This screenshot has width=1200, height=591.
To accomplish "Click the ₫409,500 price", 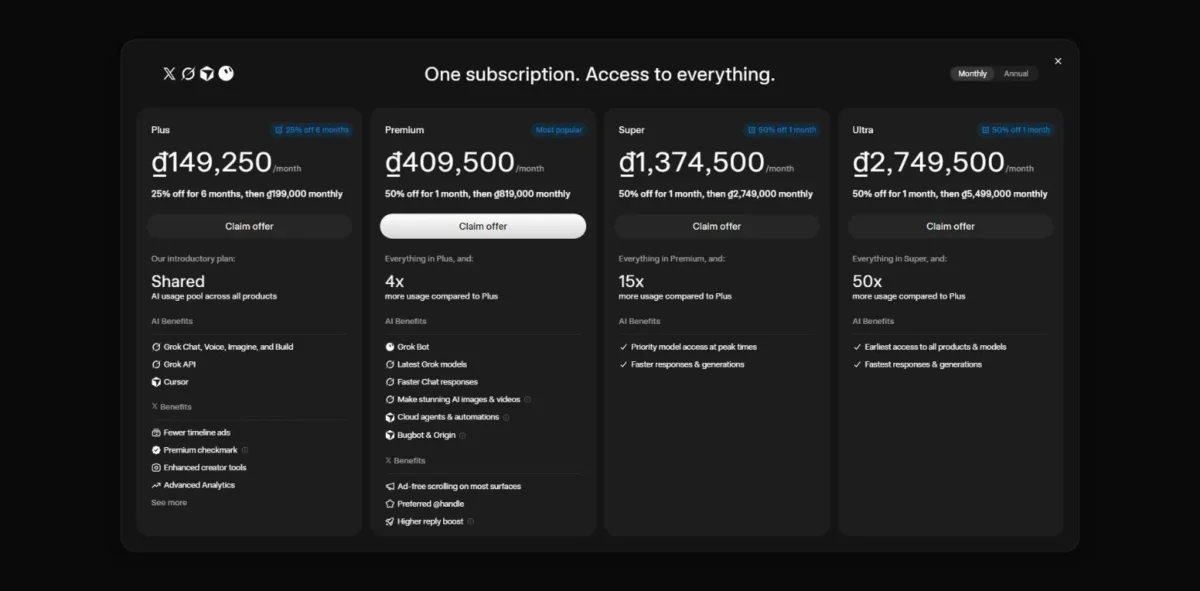I will 450,162.
